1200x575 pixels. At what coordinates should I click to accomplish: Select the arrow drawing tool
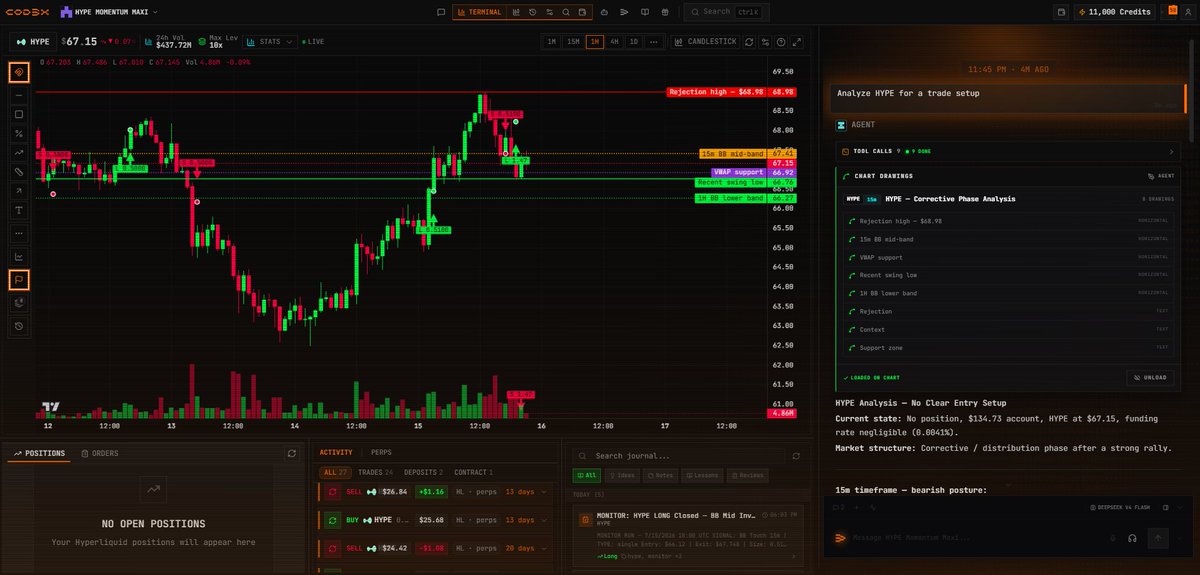click(19, 191)
